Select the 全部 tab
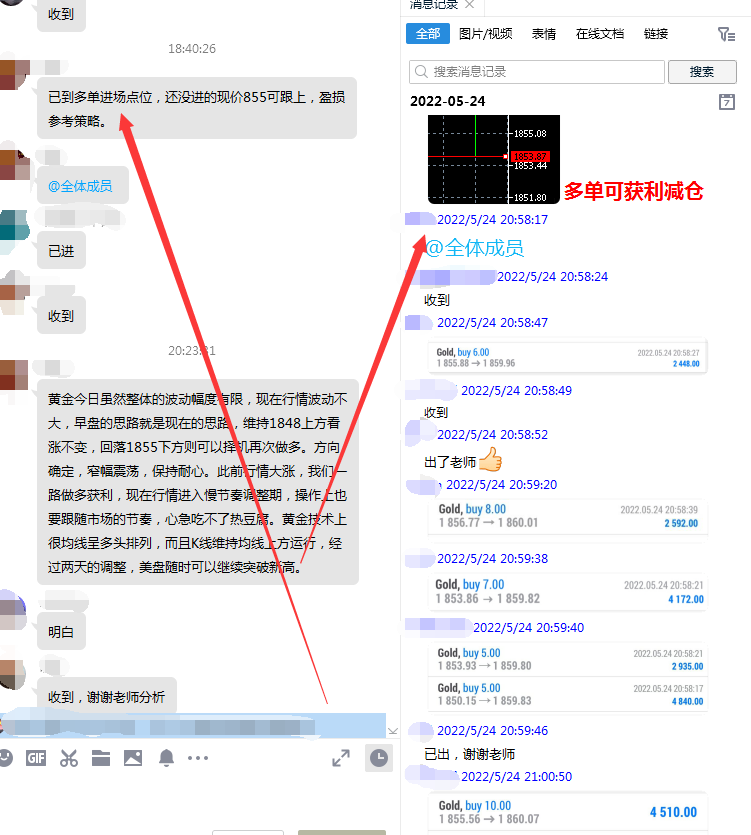 pos(428,34)
